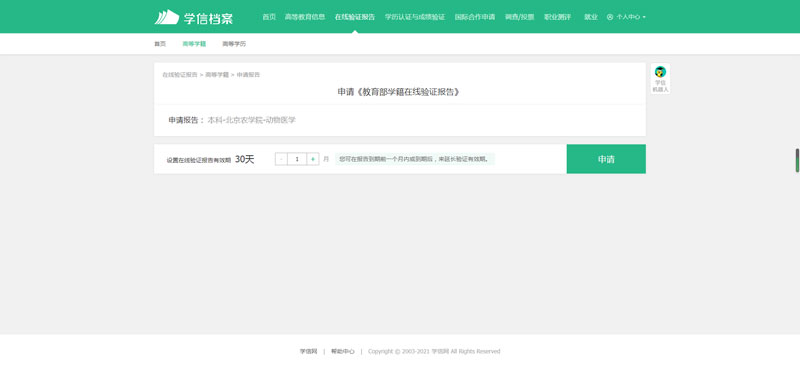
Task: Decrease months with the minus button
Action: coord(281,159)
